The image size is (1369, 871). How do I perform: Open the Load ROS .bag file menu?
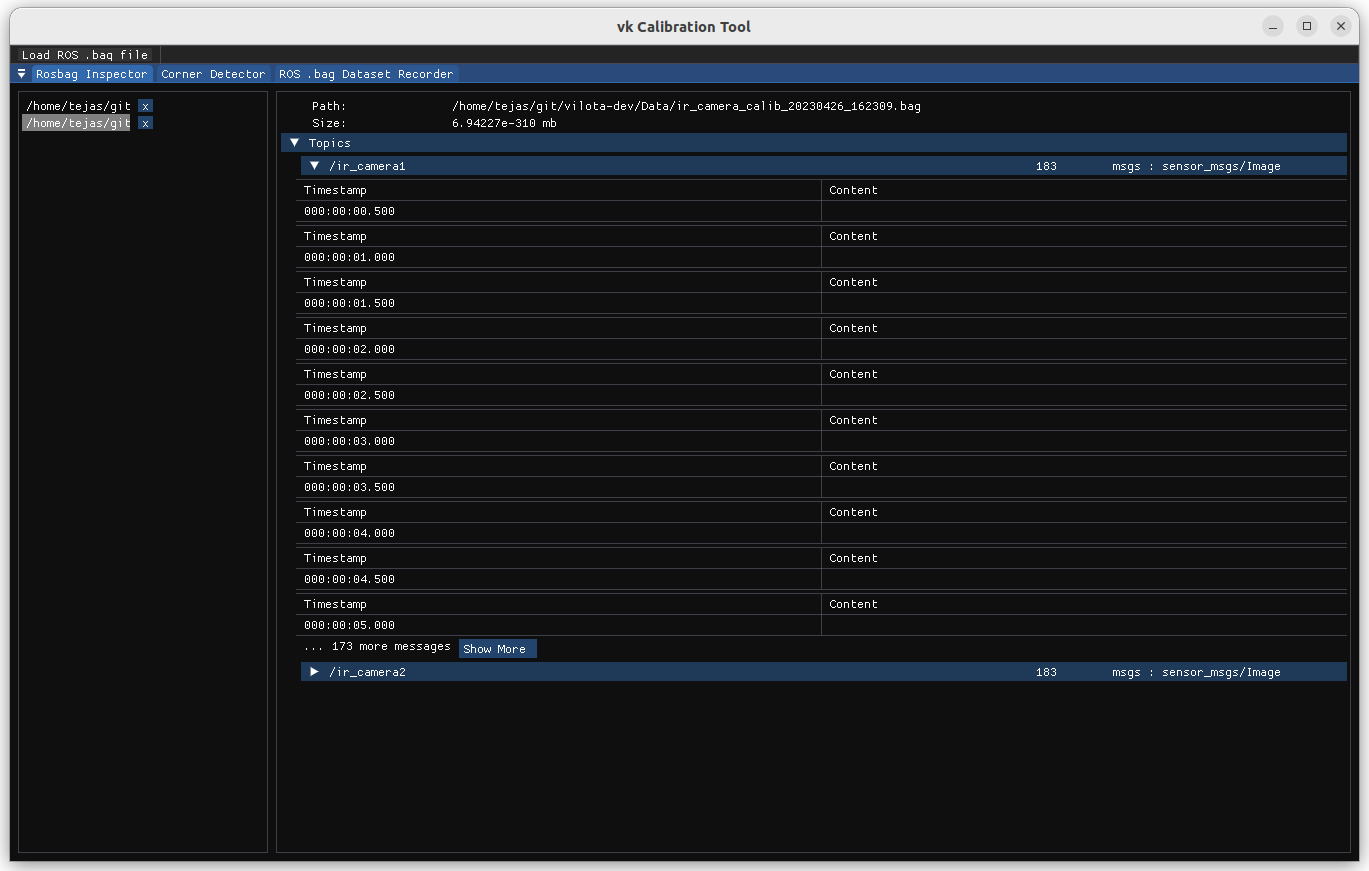point(85,55)
